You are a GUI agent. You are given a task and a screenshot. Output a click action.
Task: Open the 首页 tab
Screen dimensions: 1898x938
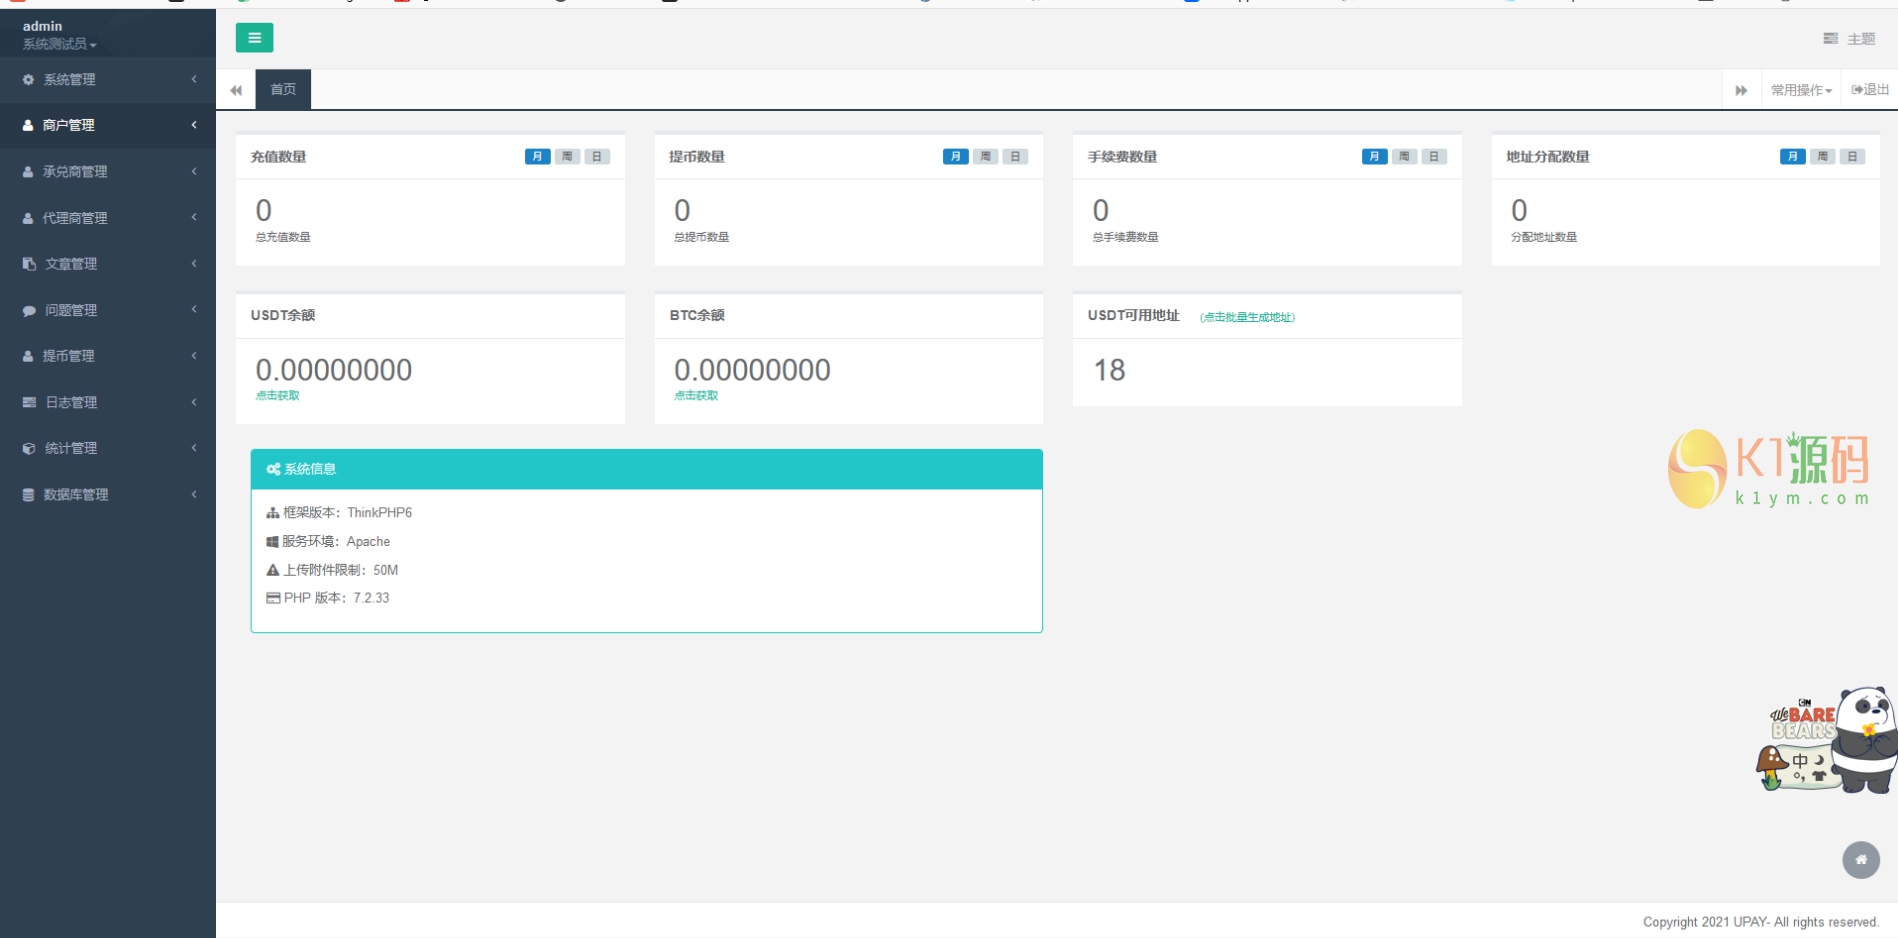(283, 90)
